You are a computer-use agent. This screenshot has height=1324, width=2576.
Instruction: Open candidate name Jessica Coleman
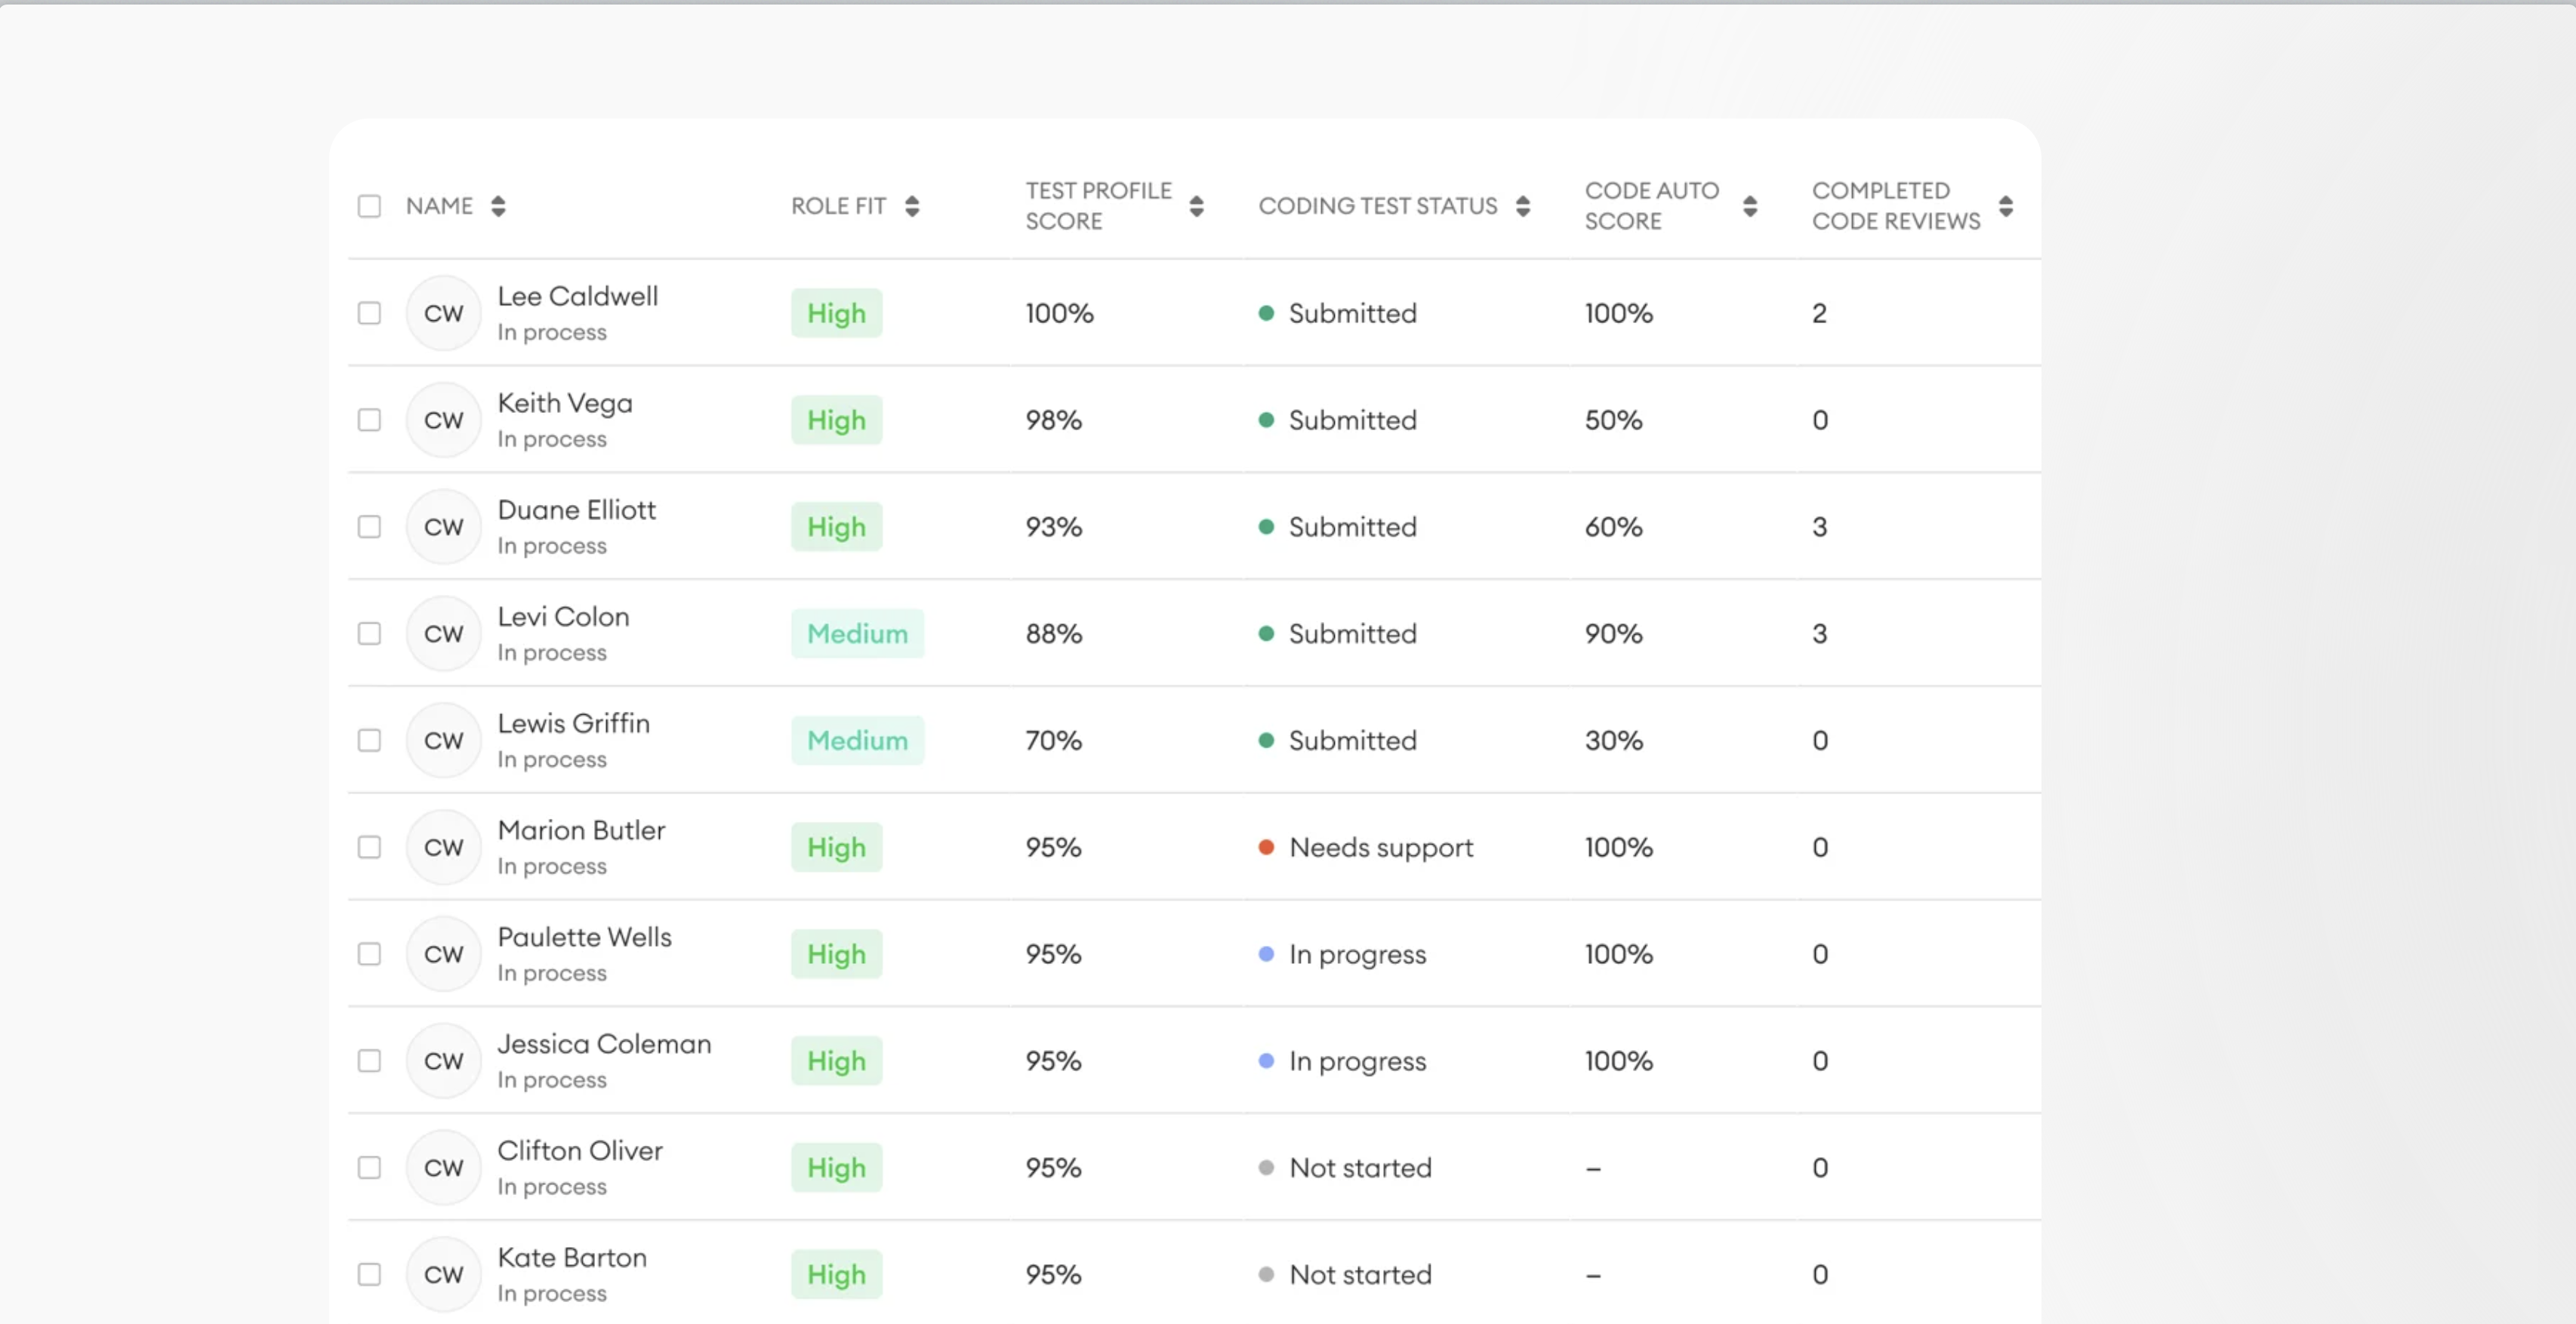[604, 1044]
